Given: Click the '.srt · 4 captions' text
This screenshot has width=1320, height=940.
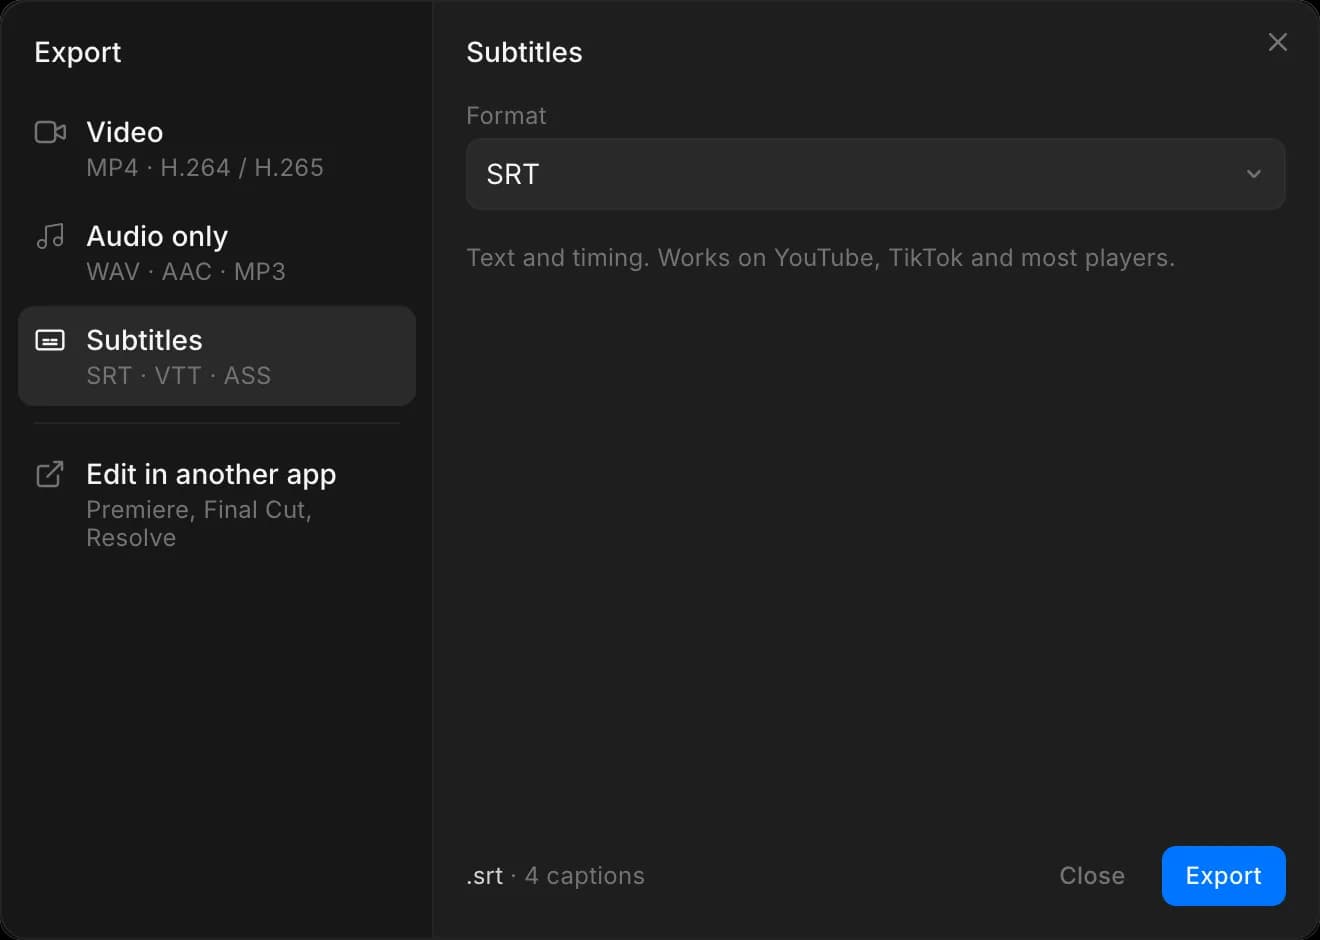Looking at the screenshot, I should tap(555, 876).
